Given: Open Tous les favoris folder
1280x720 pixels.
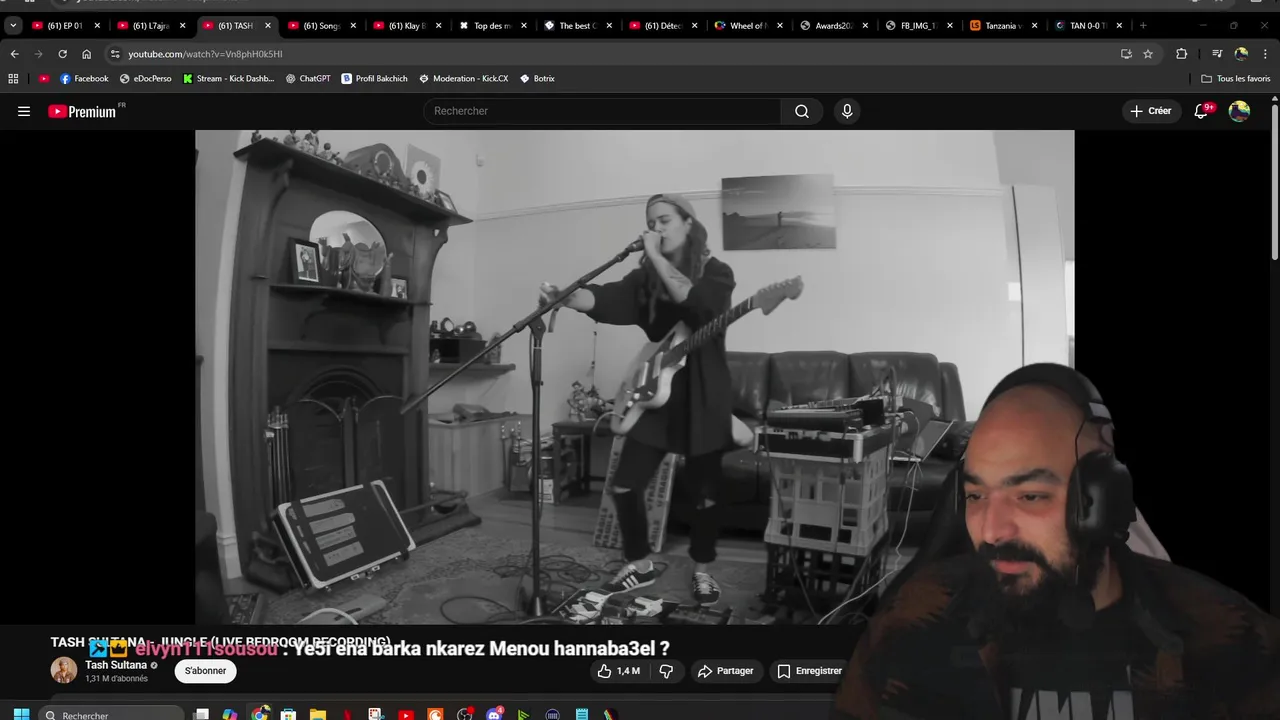Looking at the screenshot, I should coord(1236,78).
